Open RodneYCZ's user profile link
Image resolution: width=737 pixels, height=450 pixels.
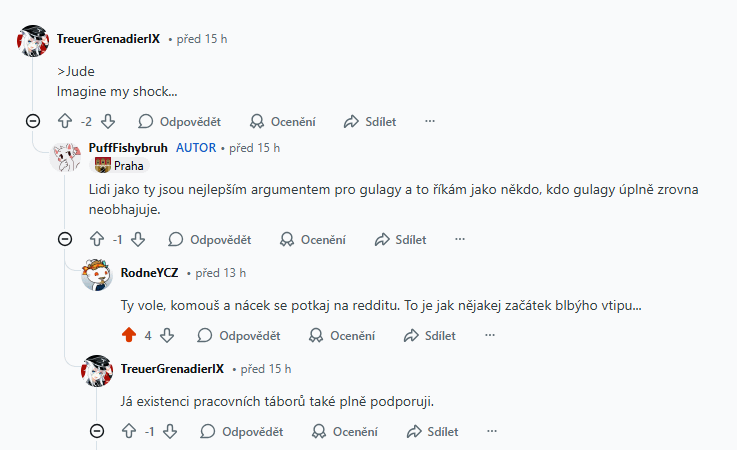[149, 271]
